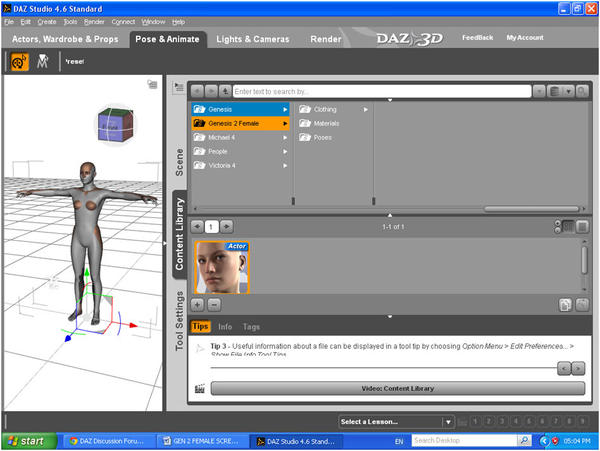Click the tip slider track
This screenshot has height=451, width=600.
pos(383,368)
